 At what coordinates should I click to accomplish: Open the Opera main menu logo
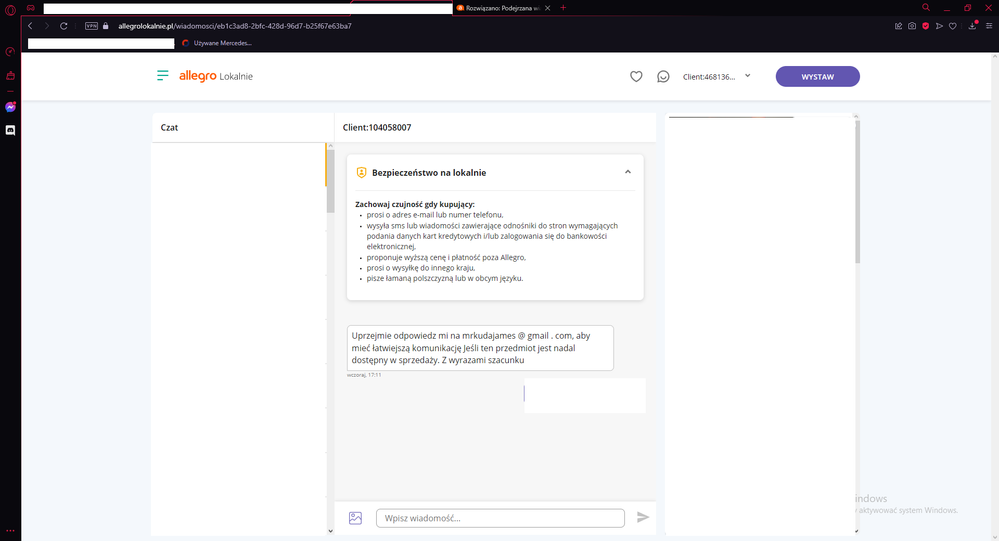tap(10, 10)
